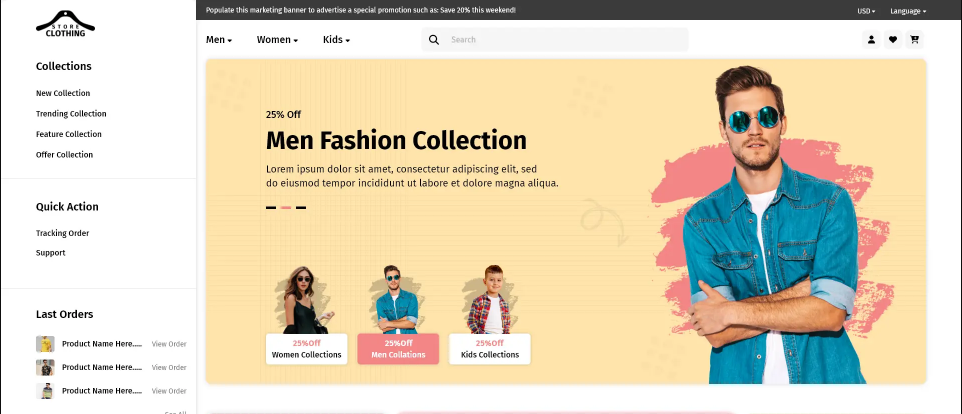Viewport: 962px width, 414px height.
Task: Select the pink middle slide indicator
Action: (x=286, y=208)
